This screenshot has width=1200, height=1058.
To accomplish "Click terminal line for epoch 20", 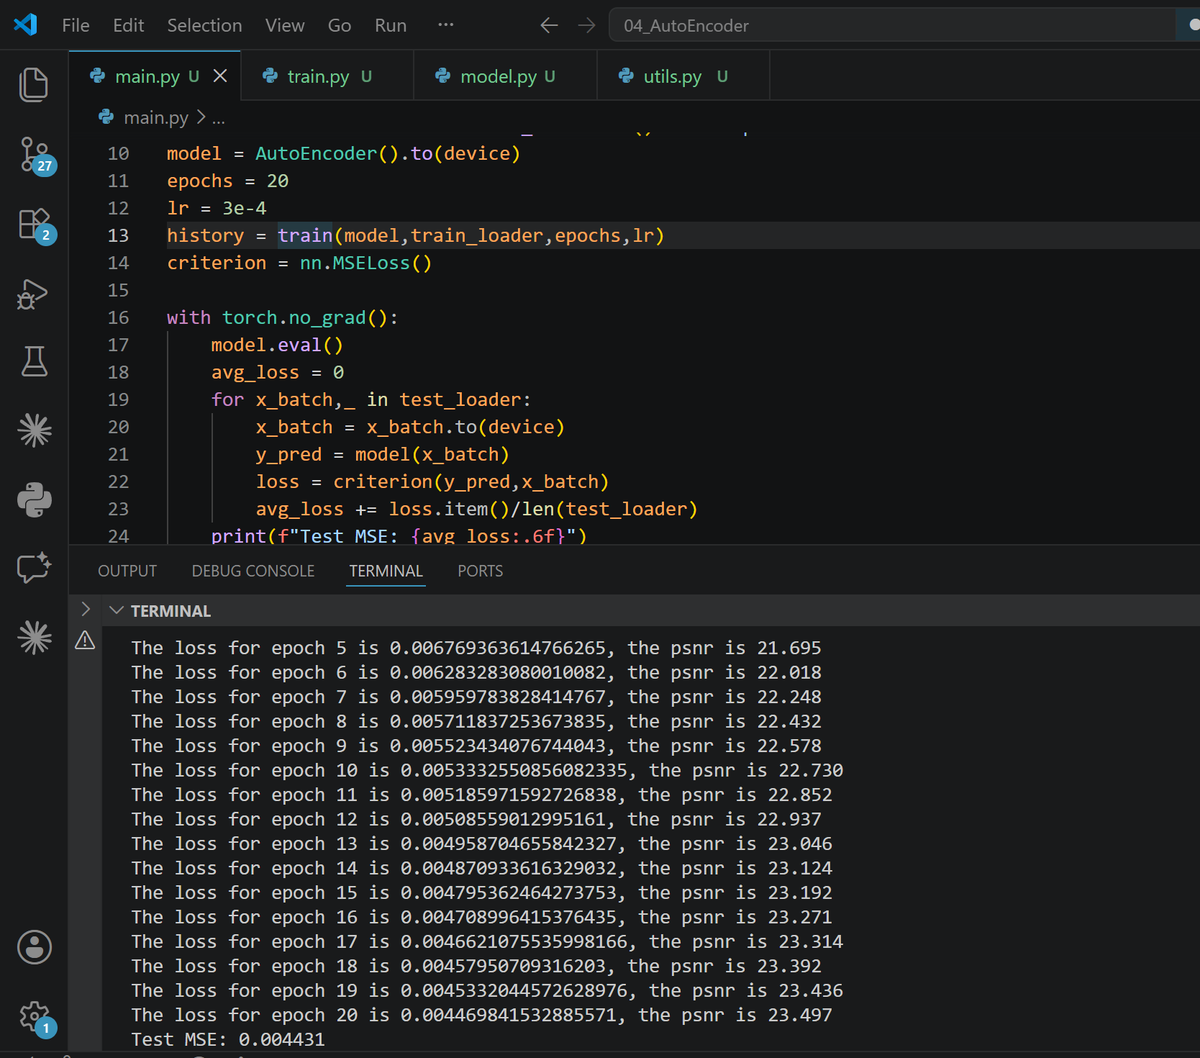I will 481,1015.
